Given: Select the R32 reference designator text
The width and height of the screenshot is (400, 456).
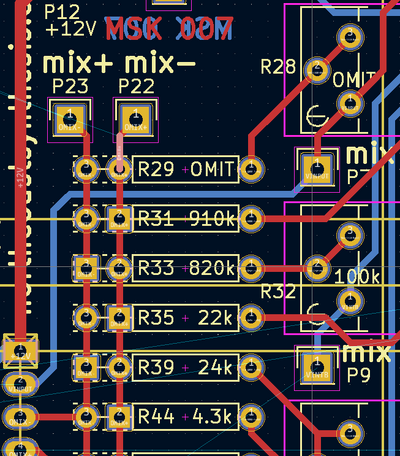Looking at the screenshot, I should click(278, 292).
